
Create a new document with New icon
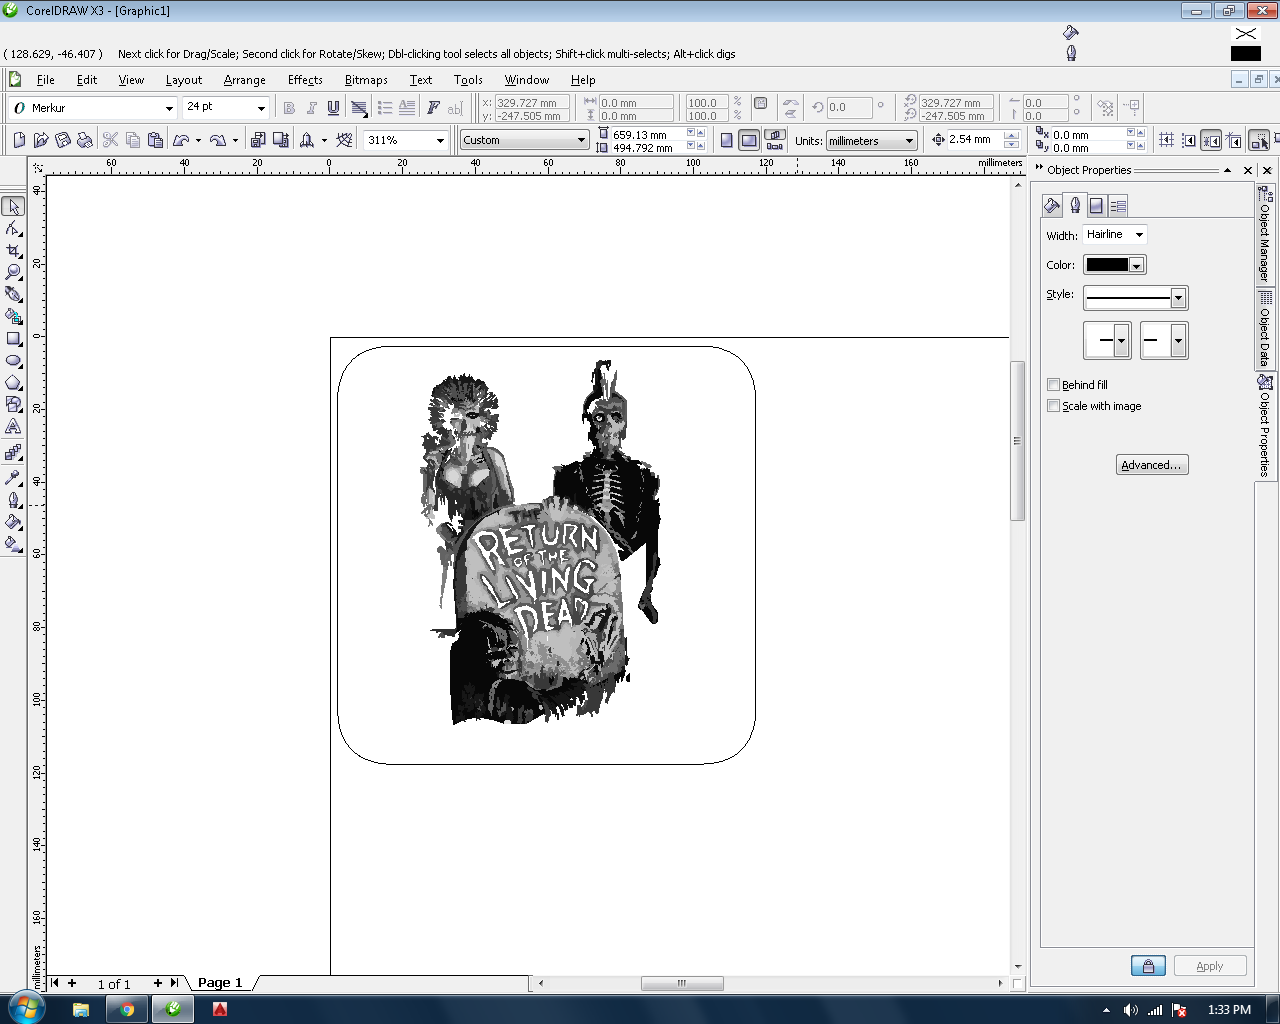click(x=19, y=140)
